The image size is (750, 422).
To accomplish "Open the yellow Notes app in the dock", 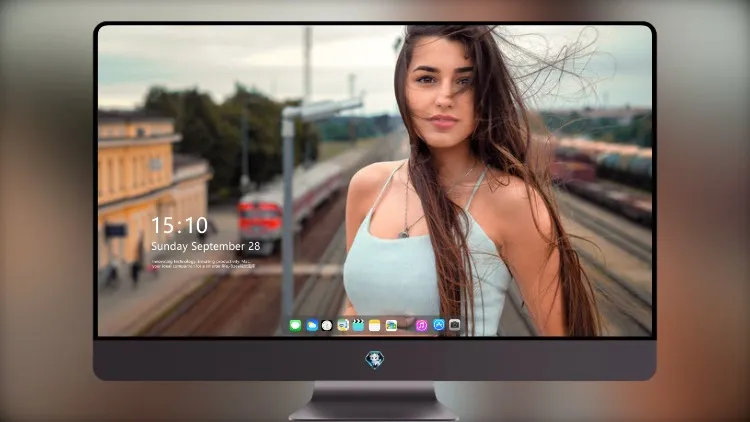I will point(375,325).
